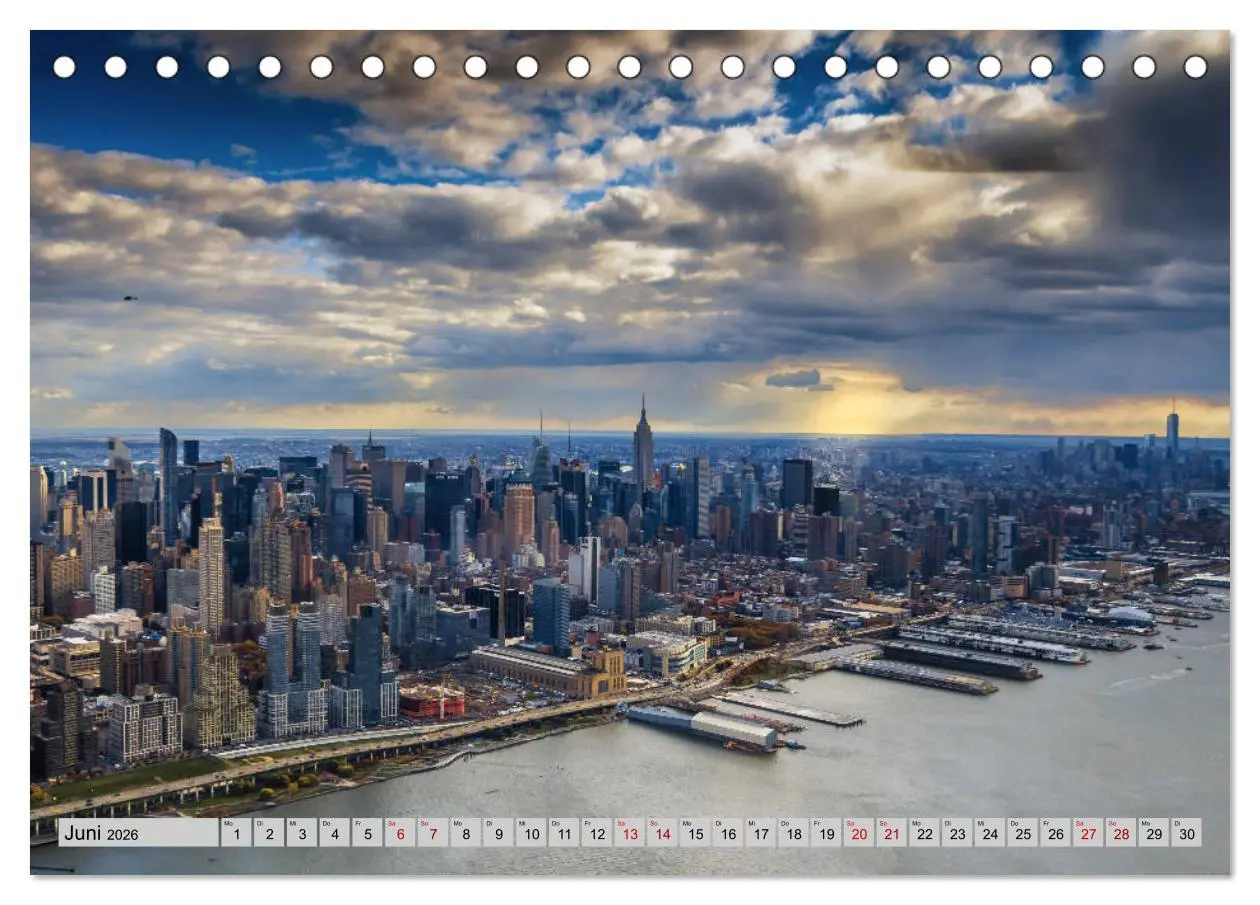Pick date cell 4 (Do)

point(334,833)
